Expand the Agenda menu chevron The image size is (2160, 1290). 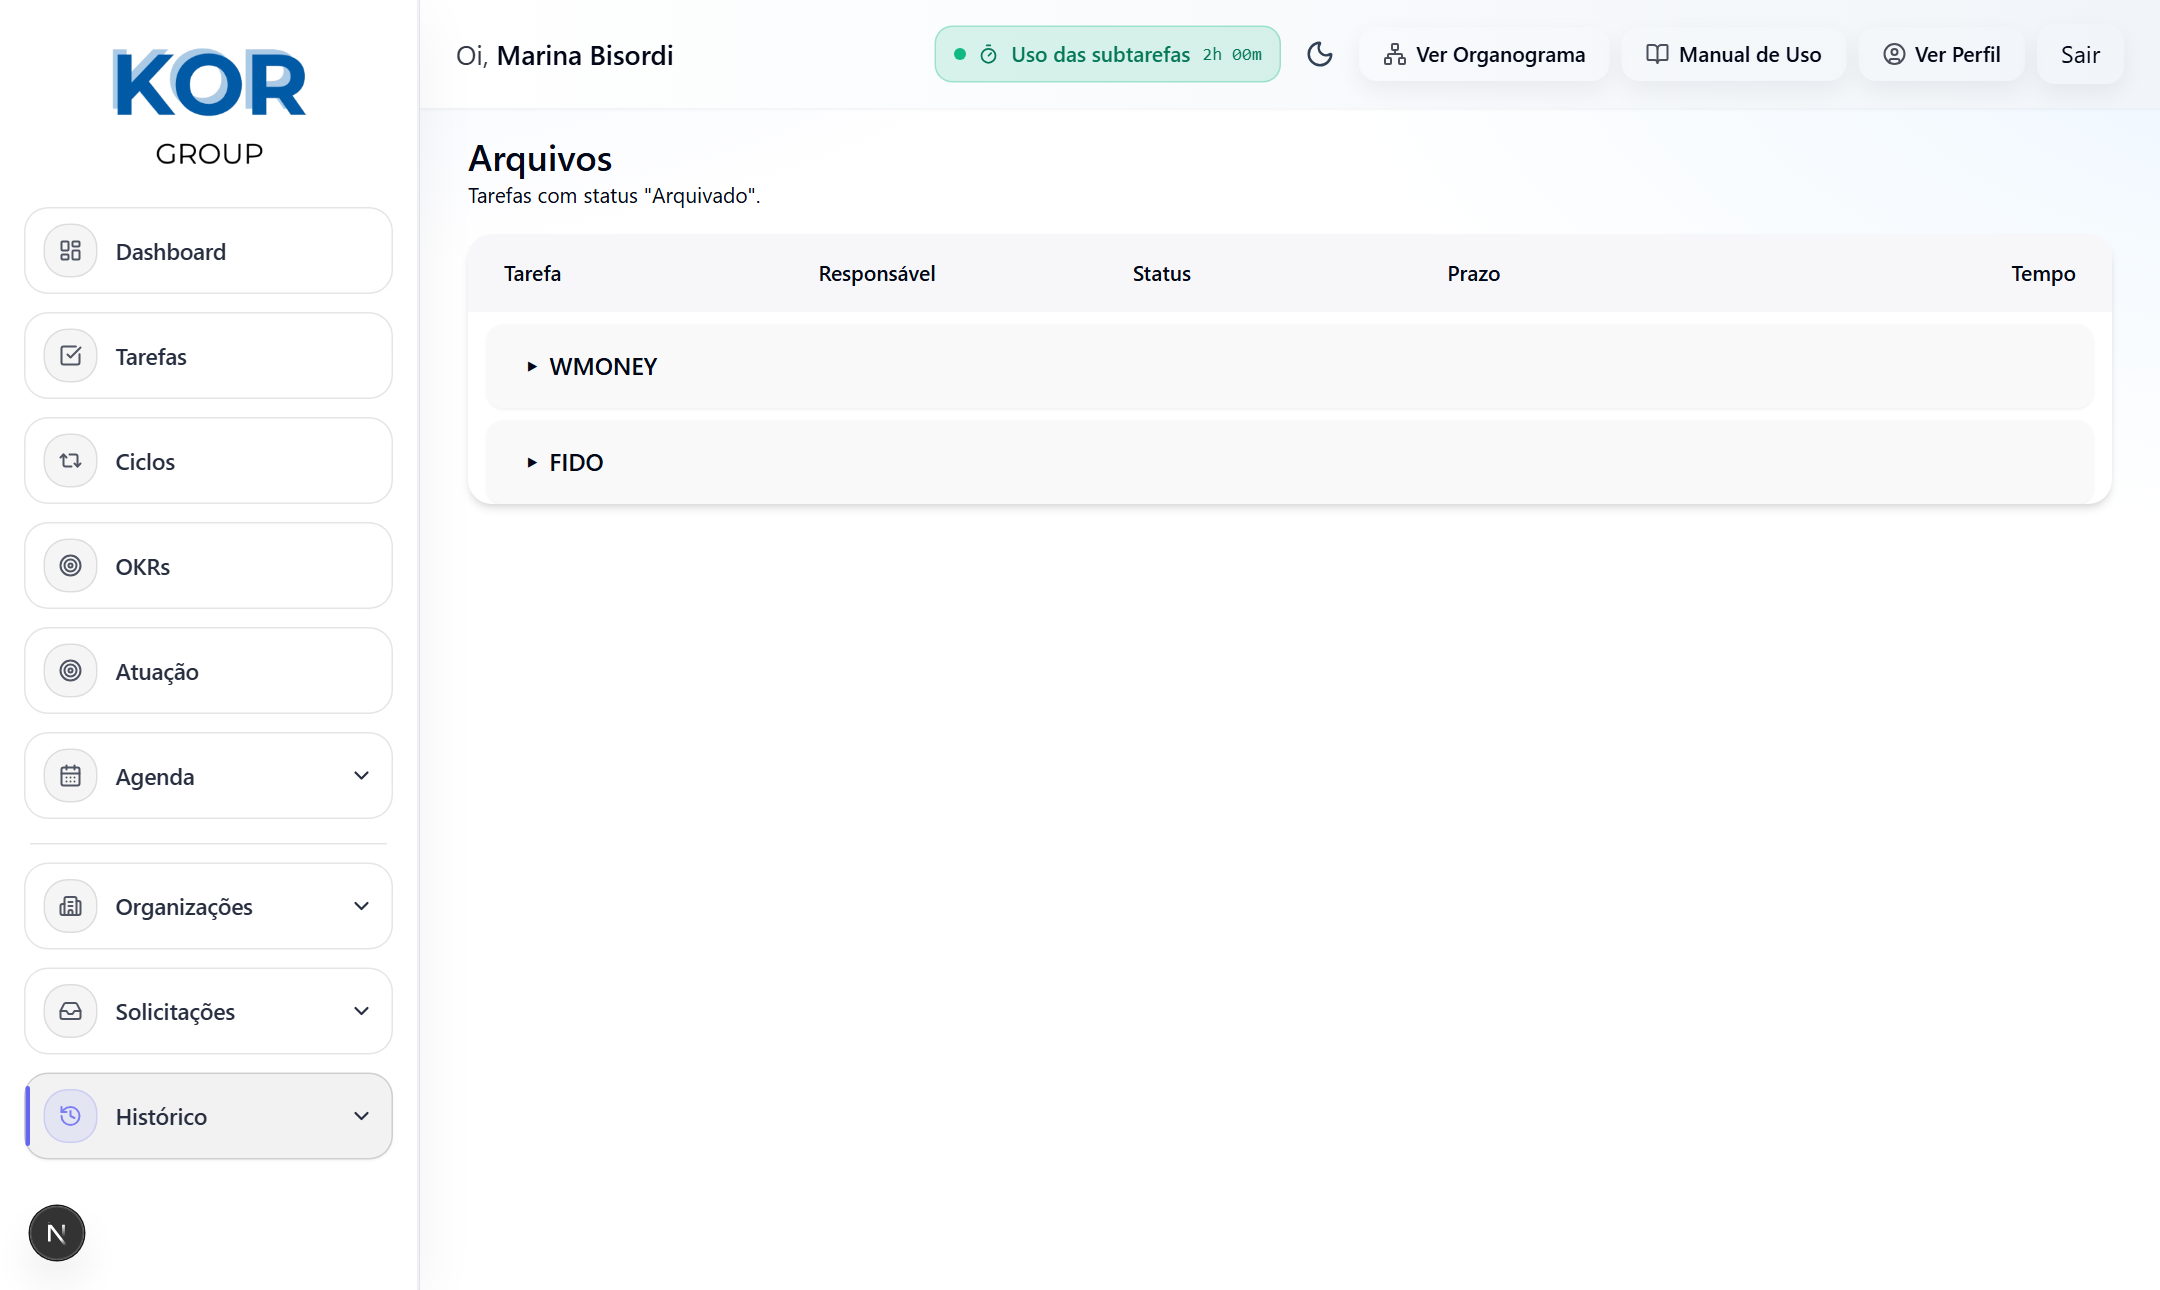(x=361, y=776)
